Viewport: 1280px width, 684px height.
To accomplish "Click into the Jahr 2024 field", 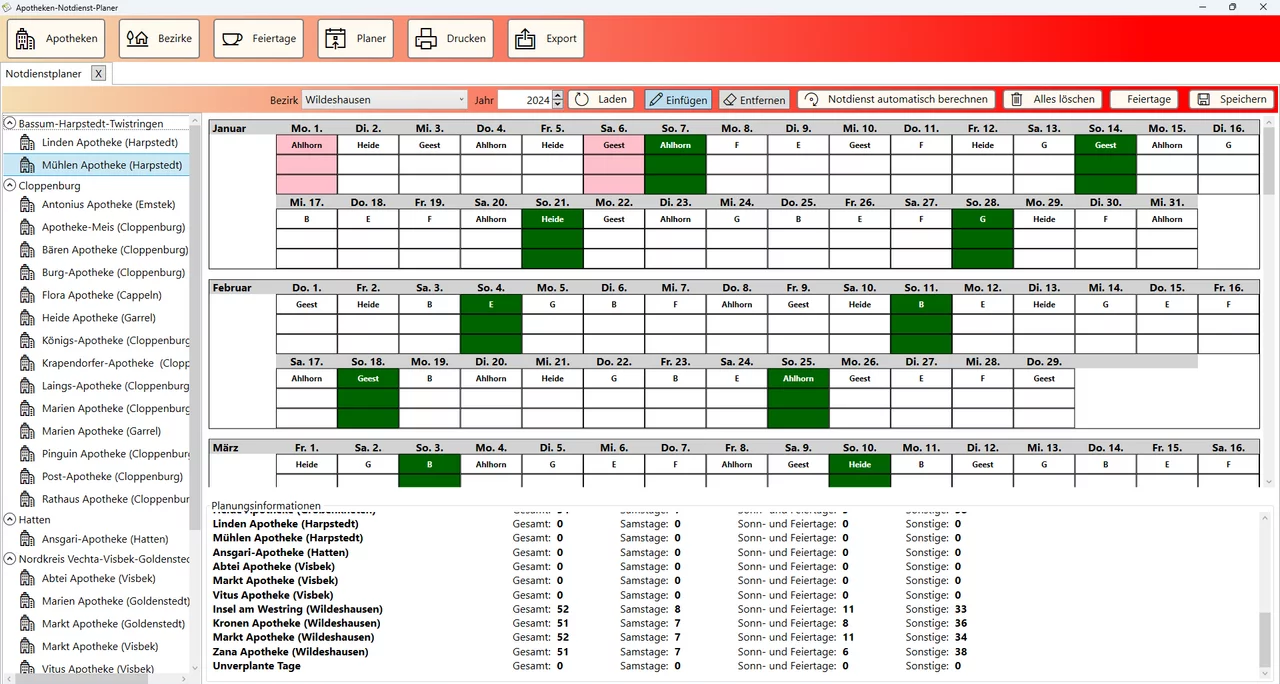I will pos(525,100).
